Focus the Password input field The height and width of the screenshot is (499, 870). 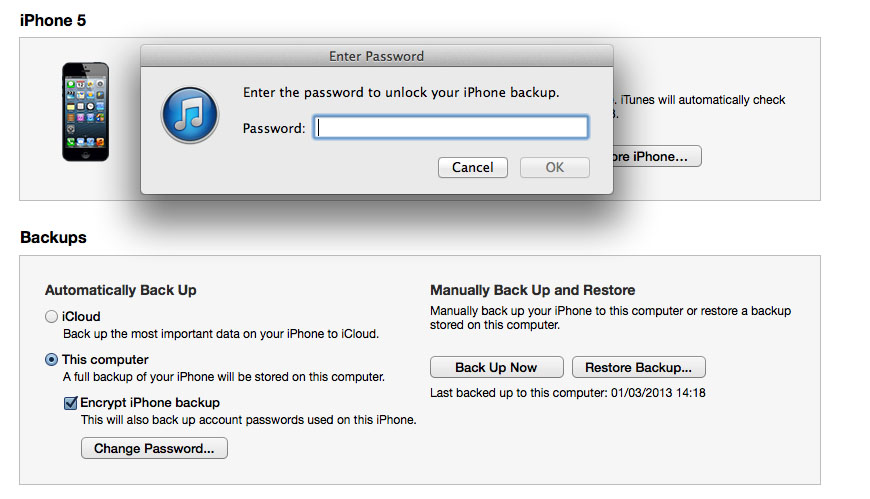coord(451,128)
